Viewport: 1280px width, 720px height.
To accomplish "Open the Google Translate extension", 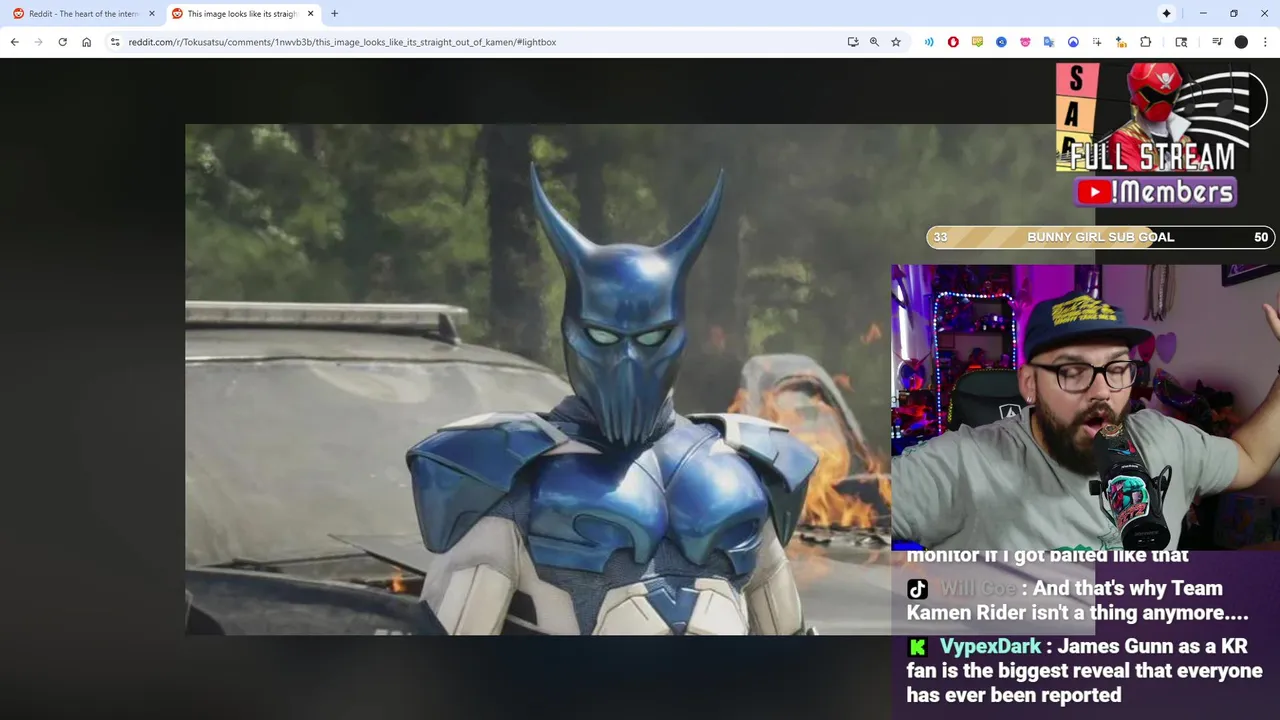I will [x=1049, y=42].
